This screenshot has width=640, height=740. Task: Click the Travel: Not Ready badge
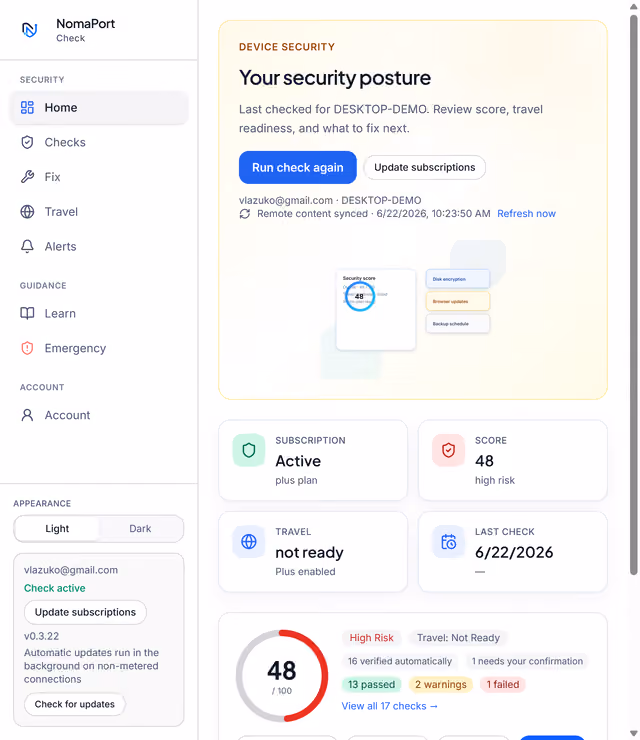(458, 638)
